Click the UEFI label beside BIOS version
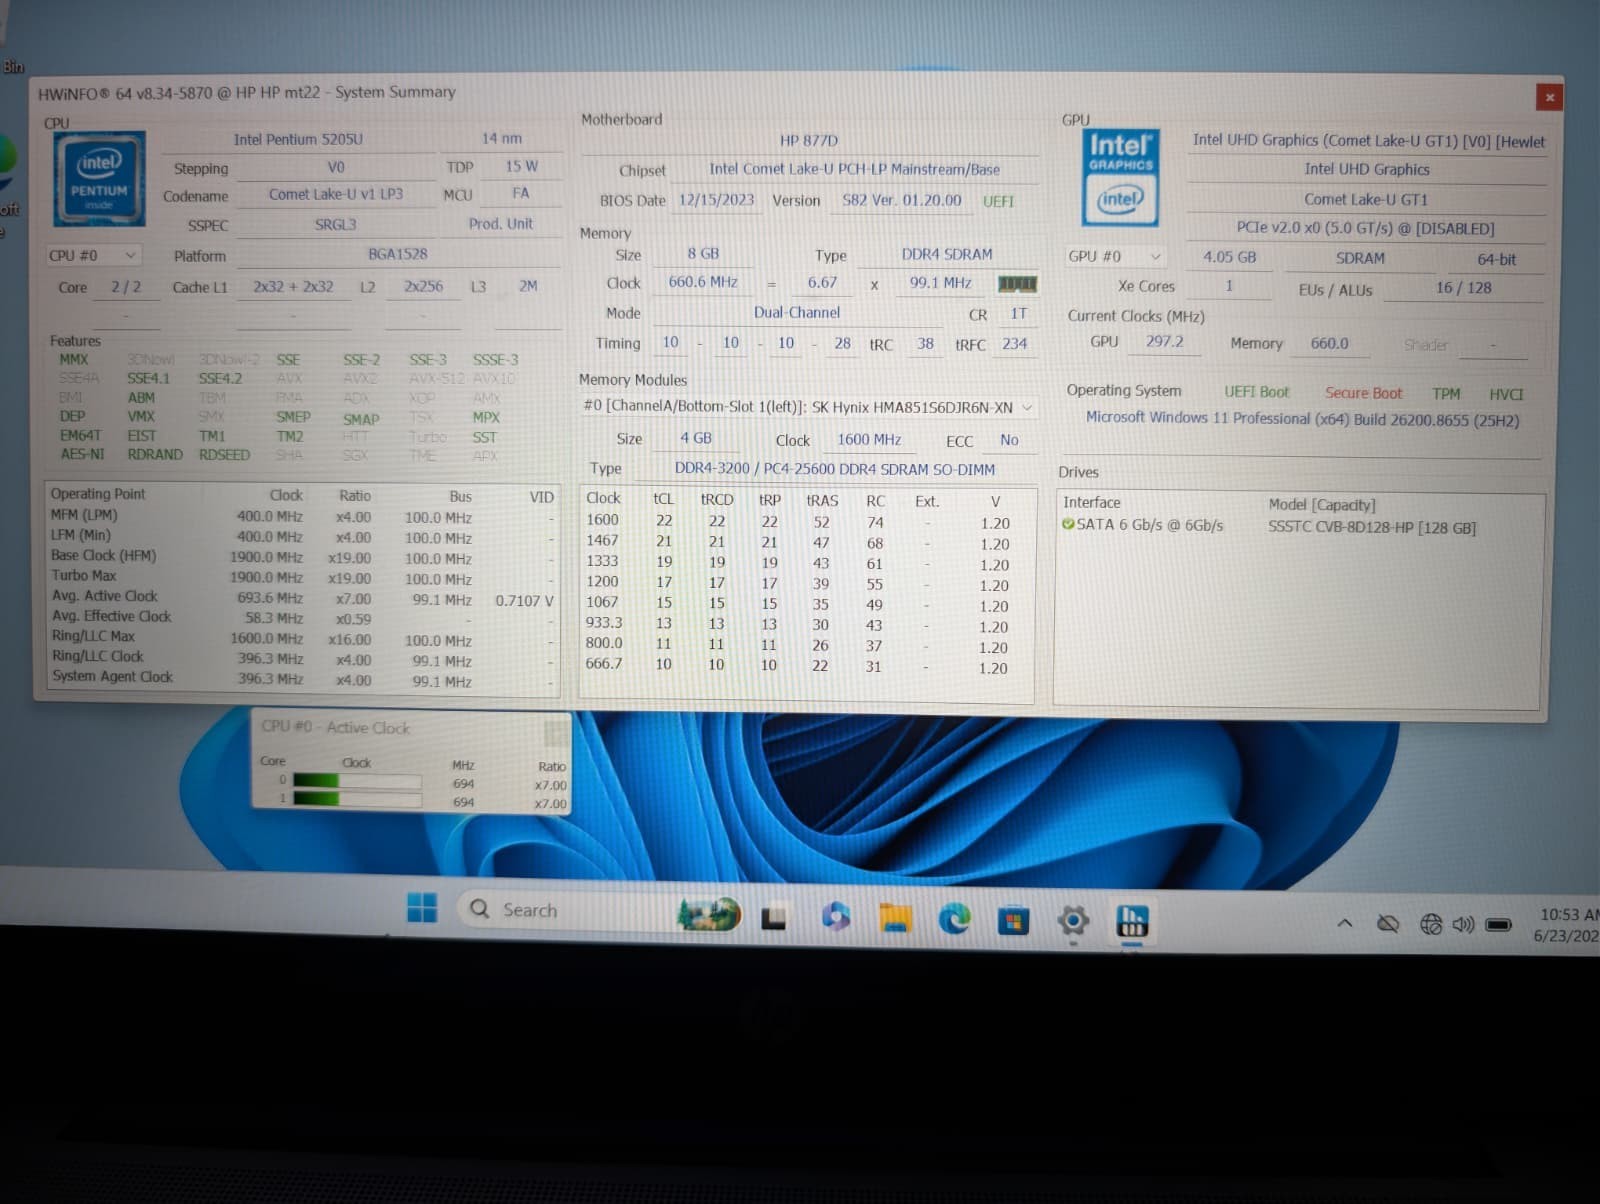Screen dimensions: 1600x1204 tap(998, 201)
